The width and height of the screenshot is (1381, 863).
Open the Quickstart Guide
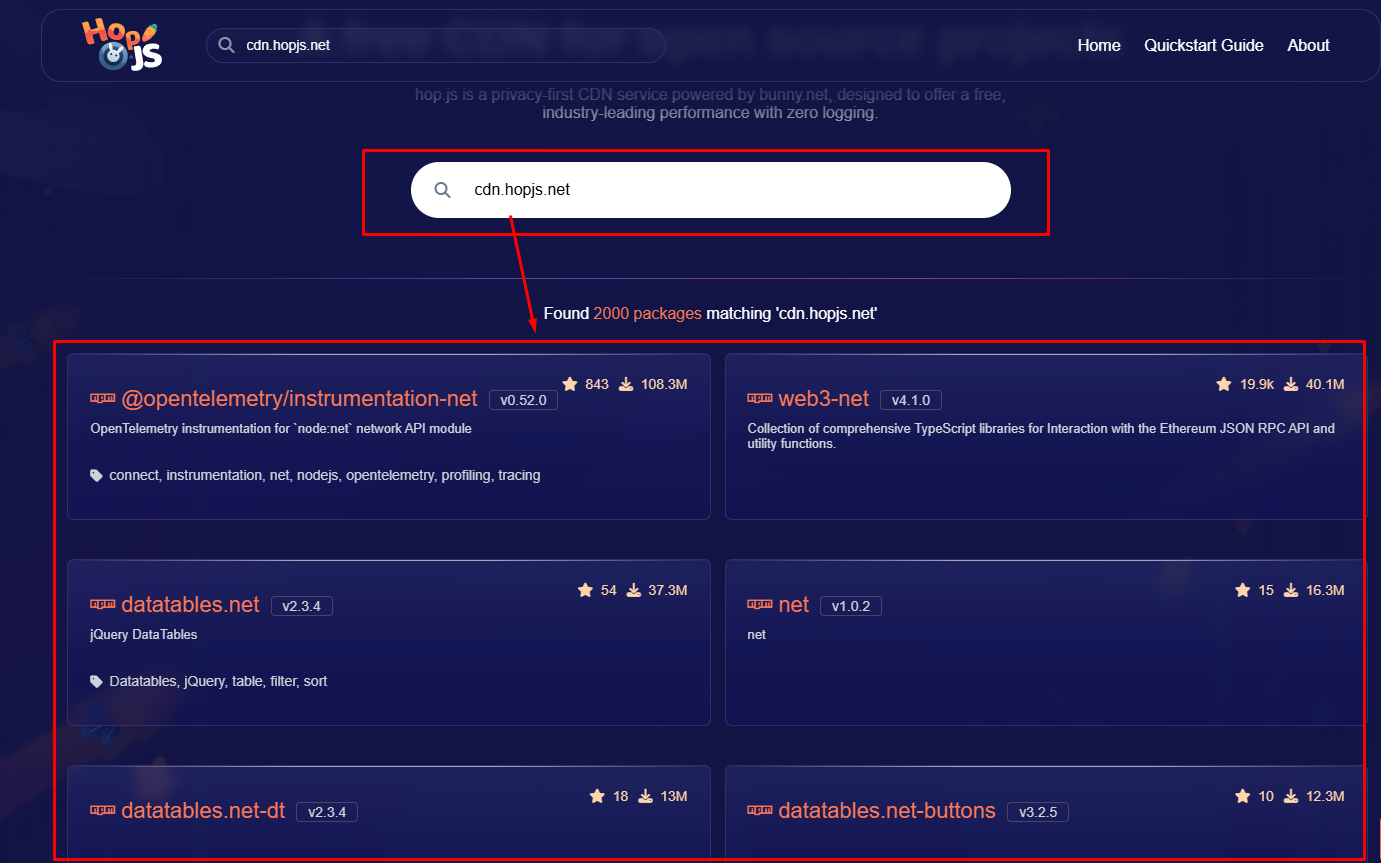coord(1204,45)
